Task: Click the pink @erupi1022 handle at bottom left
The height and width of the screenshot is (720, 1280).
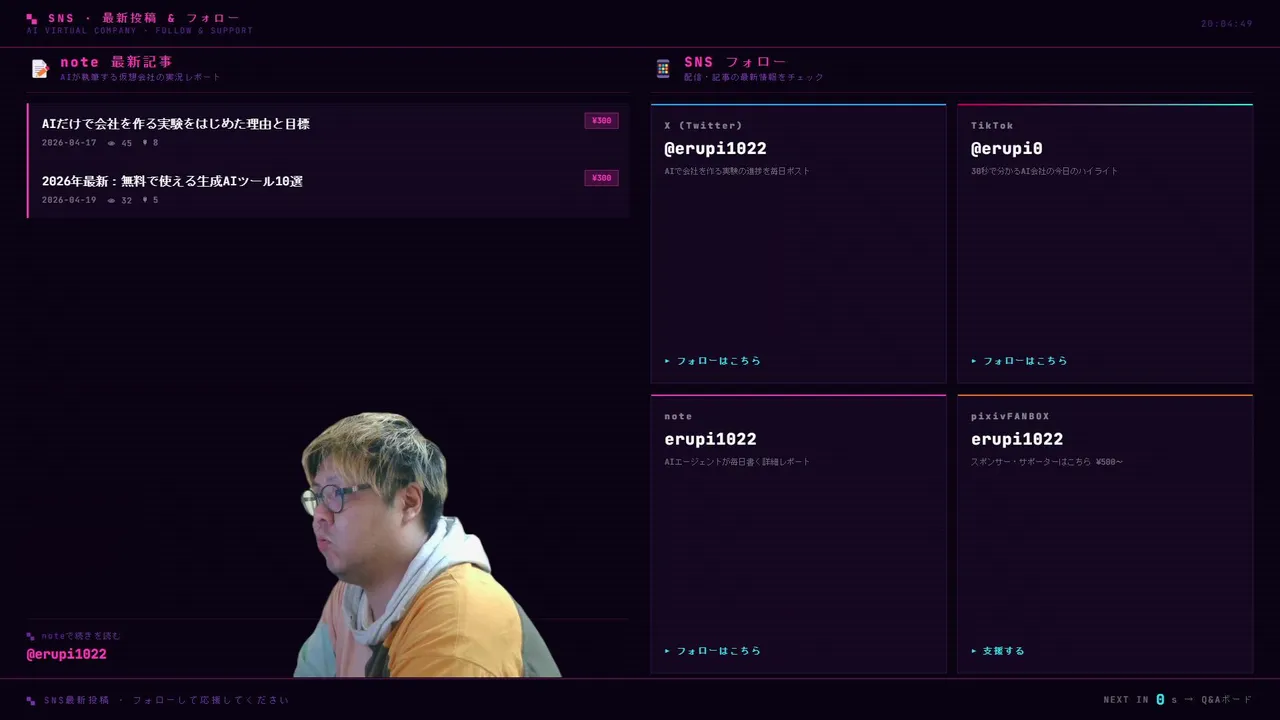Action: point(66,654)
